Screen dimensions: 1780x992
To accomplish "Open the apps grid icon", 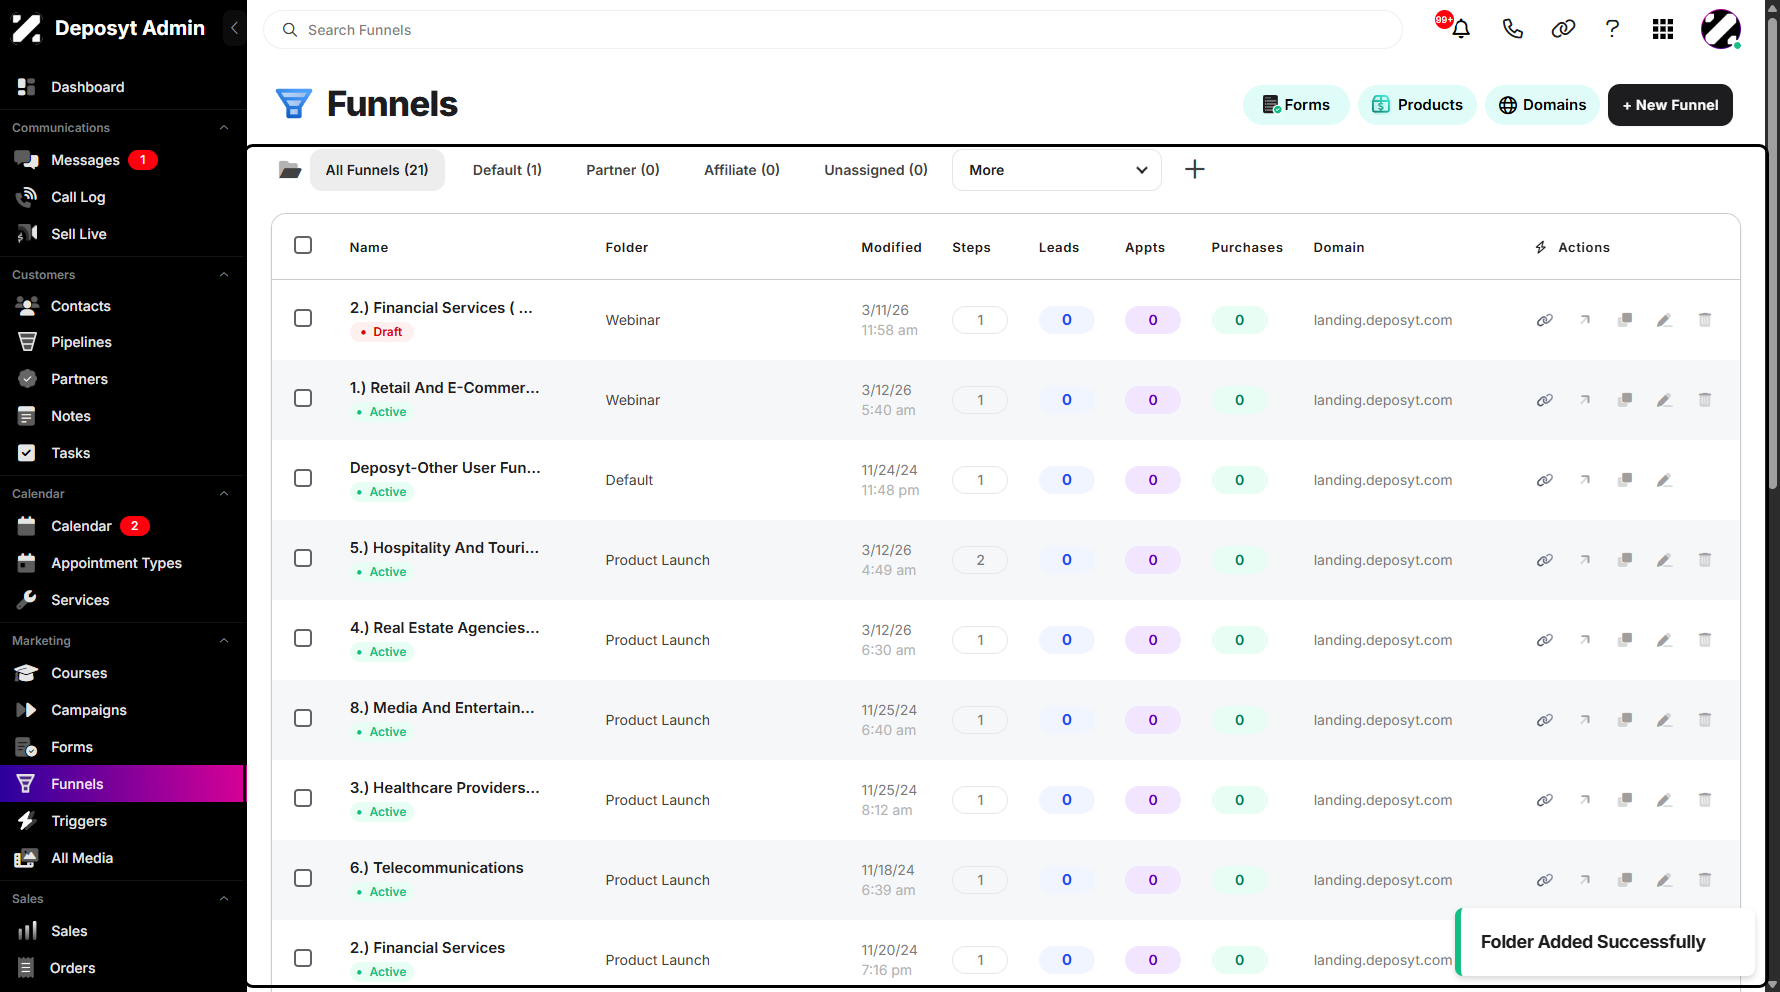I will coord(1663,29).
